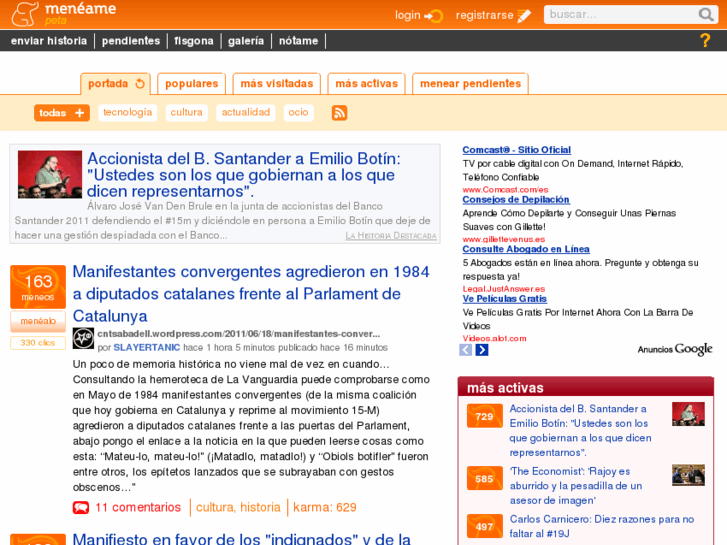Open the historia tag link
The height and width of the screenshot is (545, 727).
click(x=261, y=507)
